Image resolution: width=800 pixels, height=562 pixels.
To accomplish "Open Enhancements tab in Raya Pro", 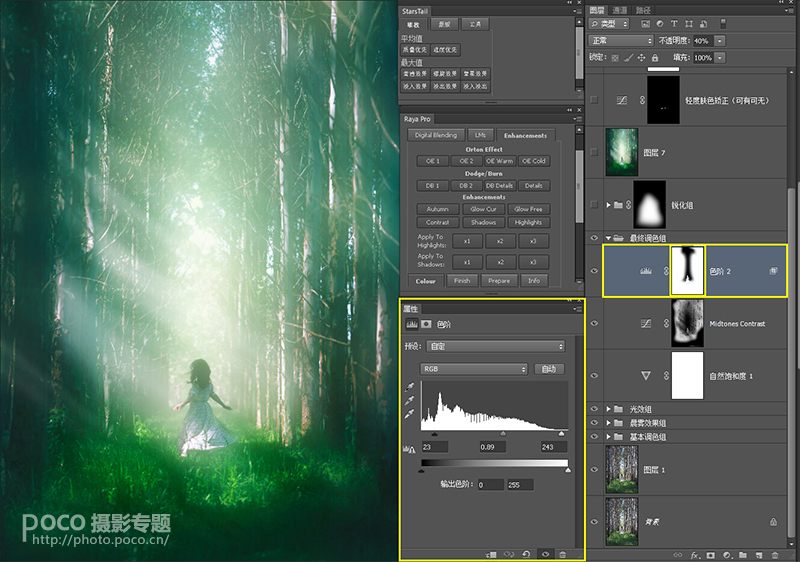I will [525, 135].
